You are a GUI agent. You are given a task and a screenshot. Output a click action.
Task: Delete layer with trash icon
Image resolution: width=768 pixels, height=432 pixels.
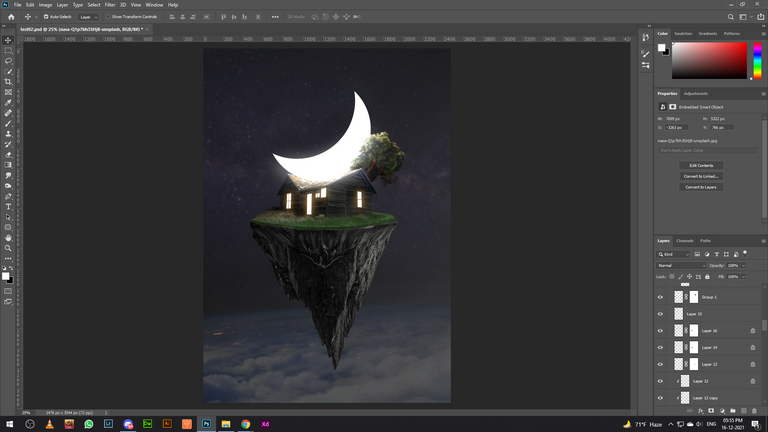[x=754, y=411]
